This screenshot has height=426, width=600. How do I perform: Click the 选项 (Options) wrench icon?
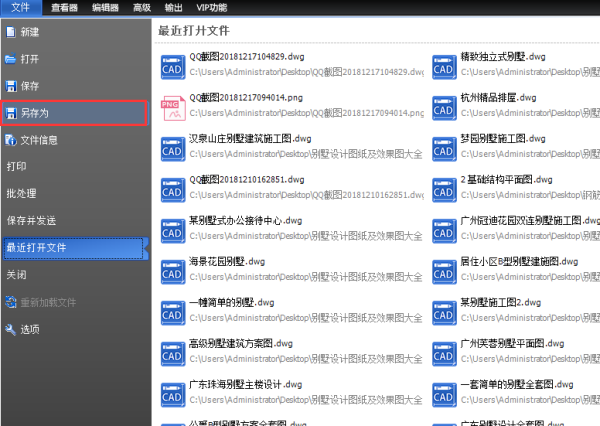(x=11, y=329)
